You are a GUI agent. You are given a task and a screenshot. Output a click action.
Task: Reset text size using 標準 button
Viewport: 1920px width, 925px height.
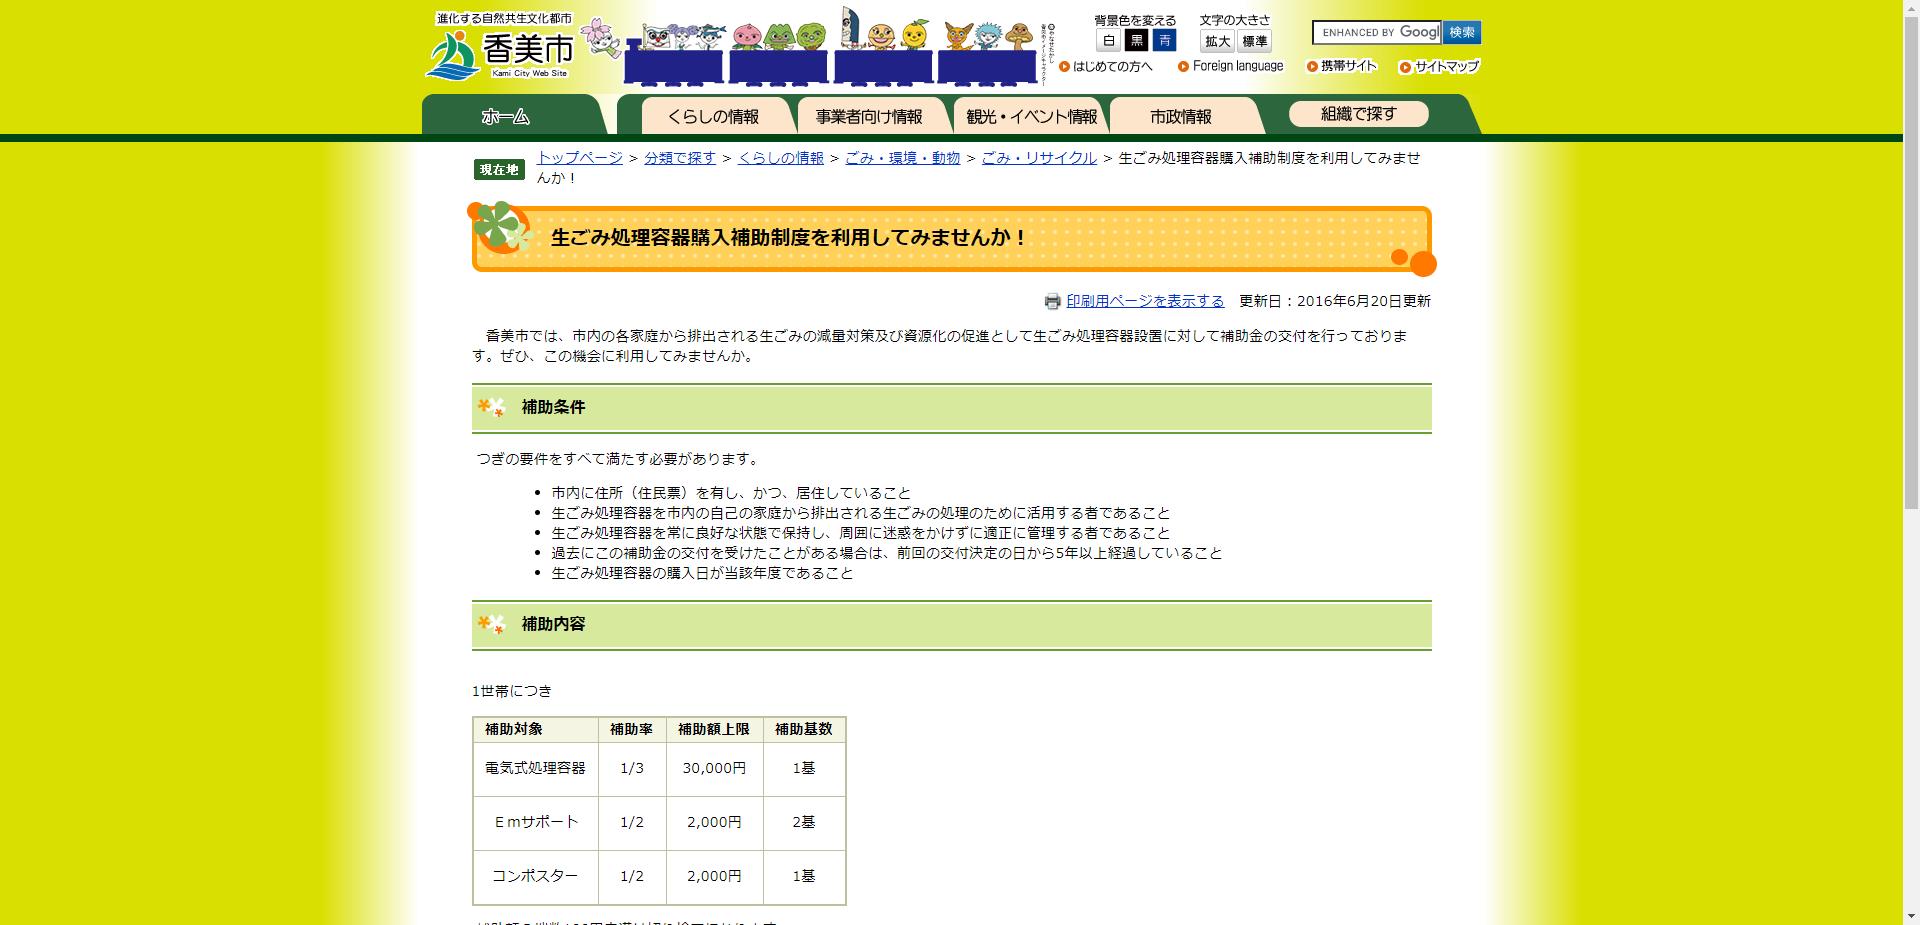pos(1253,42)
